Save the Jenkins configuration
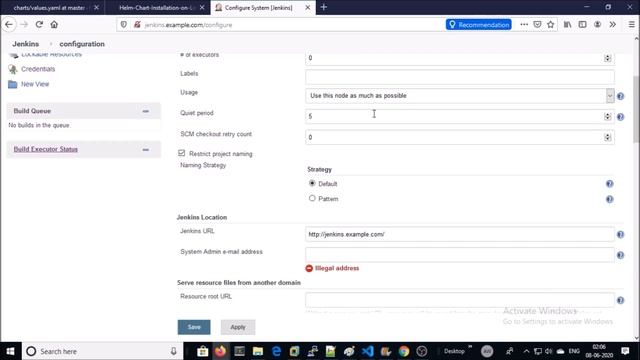This screenshot has height=360, width=640. [194, 327]
